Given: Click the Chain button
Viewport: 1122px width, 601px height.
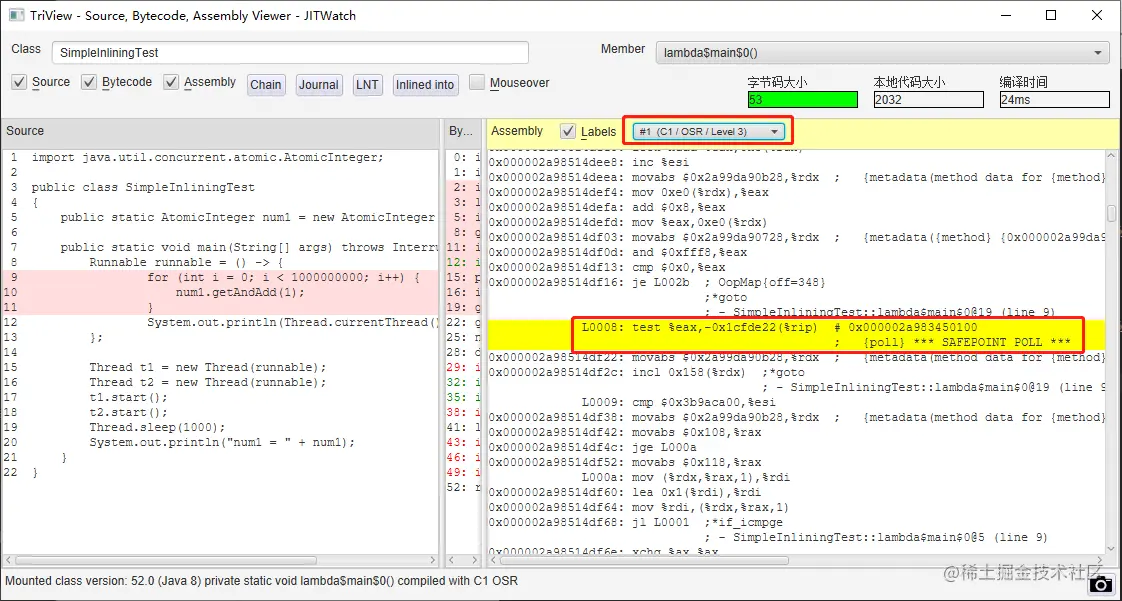Looking at the screenshot, I should pyautogui.click(x=265, y=84).
